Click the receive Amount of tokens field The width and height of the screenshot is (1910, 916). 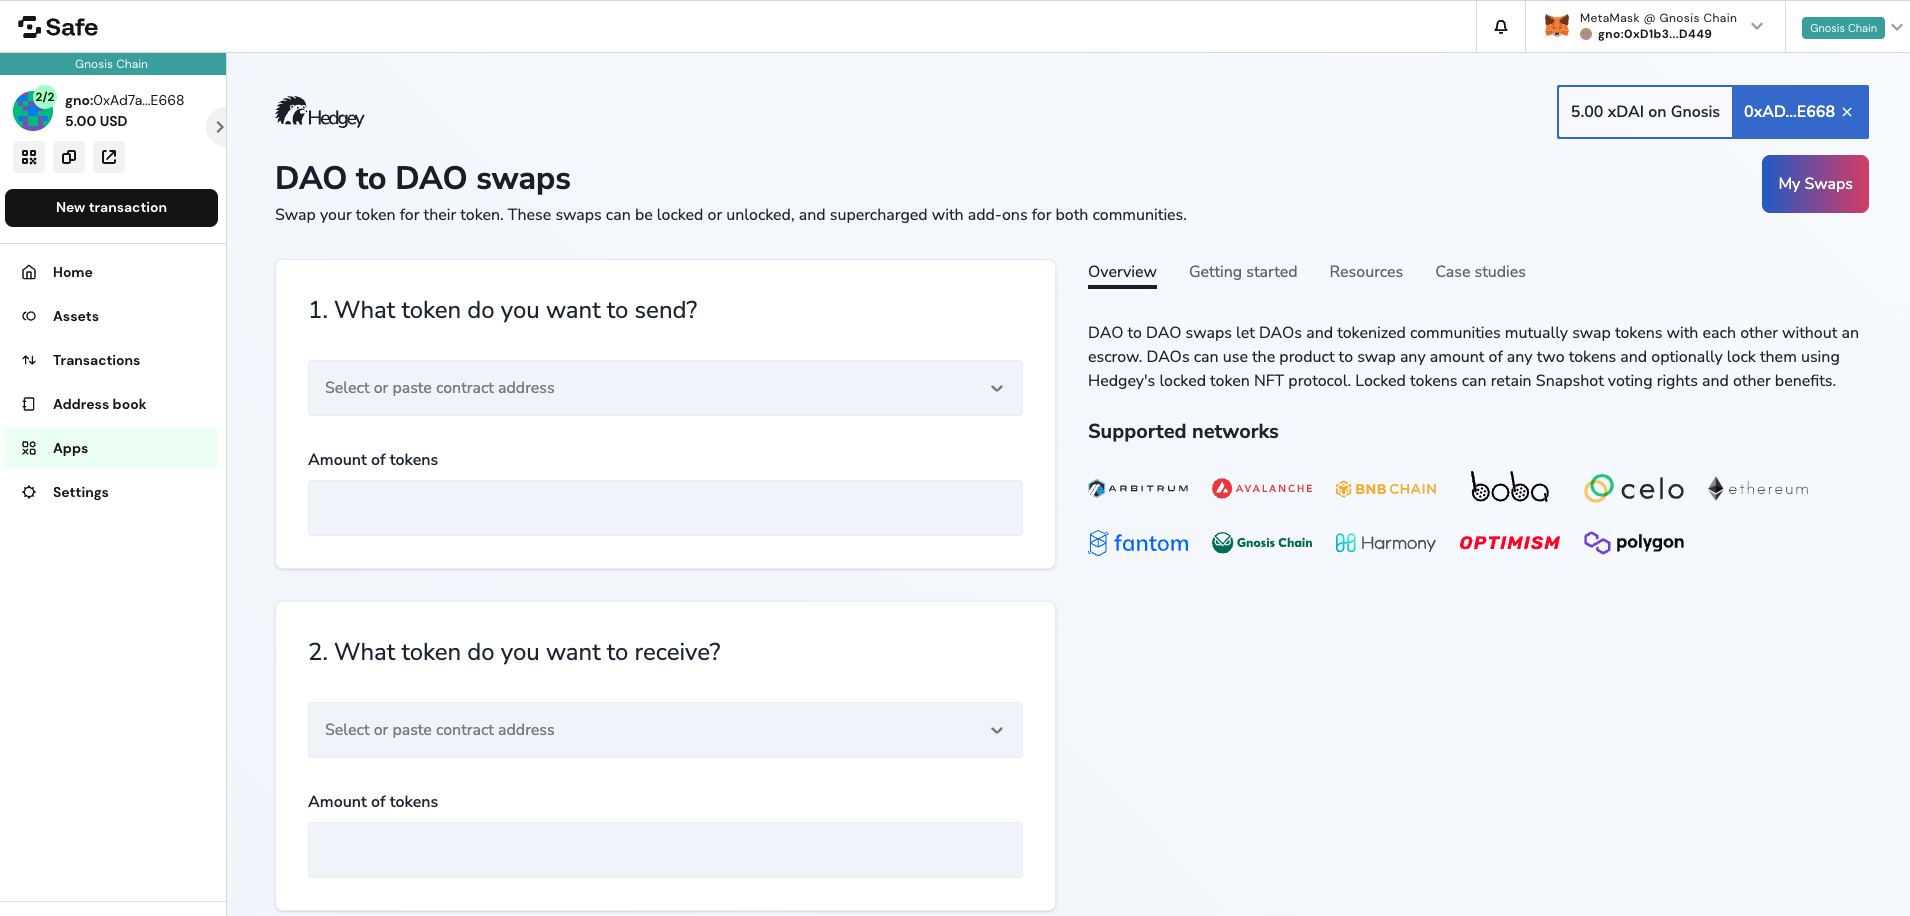(x=665, y=850)
